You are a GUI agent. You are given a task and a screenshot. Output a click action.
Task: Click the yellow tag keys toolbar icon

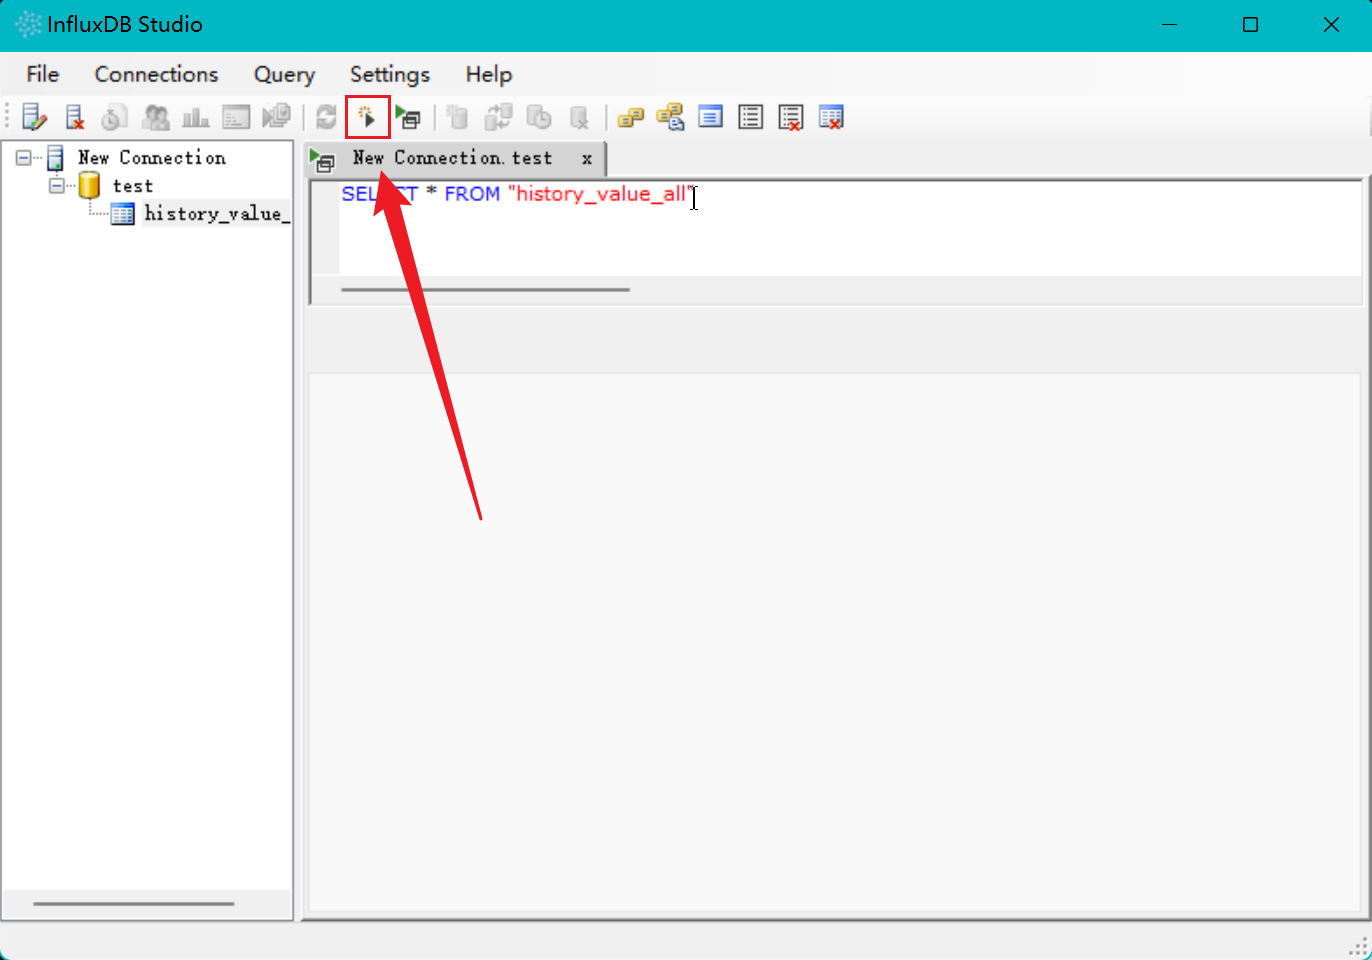[x=630, y=117]
